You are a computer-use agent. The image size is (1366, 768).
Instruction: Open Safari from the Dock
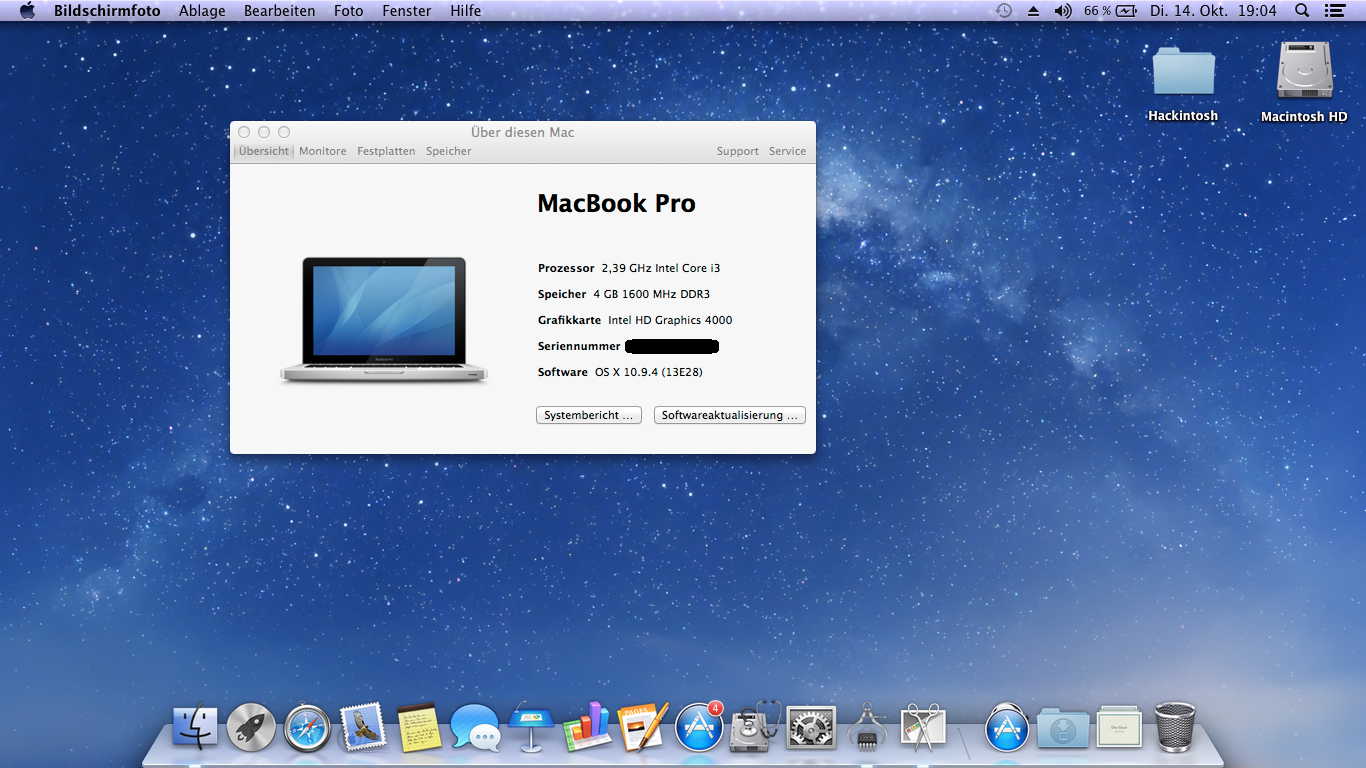pos(307,727)
